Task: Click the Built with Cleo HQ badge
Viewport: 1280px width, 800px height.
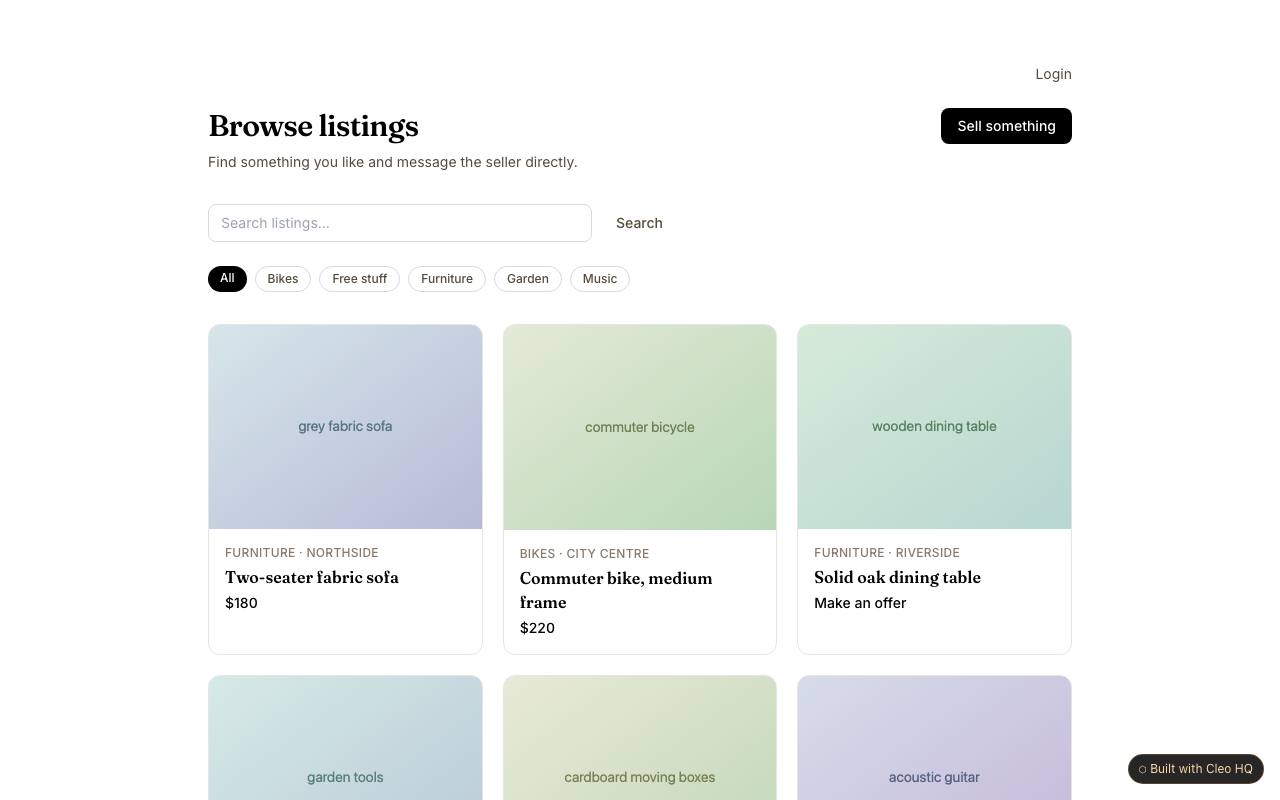Action: point(1196,769)
